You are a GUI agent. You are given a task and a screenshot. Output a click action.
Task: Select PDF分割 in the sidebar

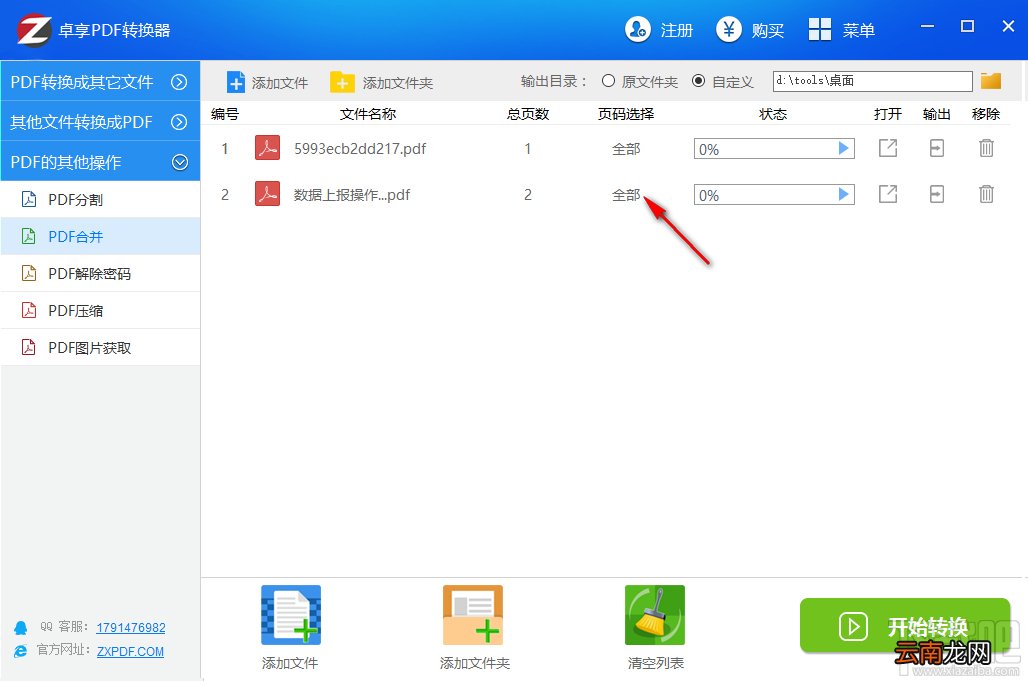click(x=100, y=199)
